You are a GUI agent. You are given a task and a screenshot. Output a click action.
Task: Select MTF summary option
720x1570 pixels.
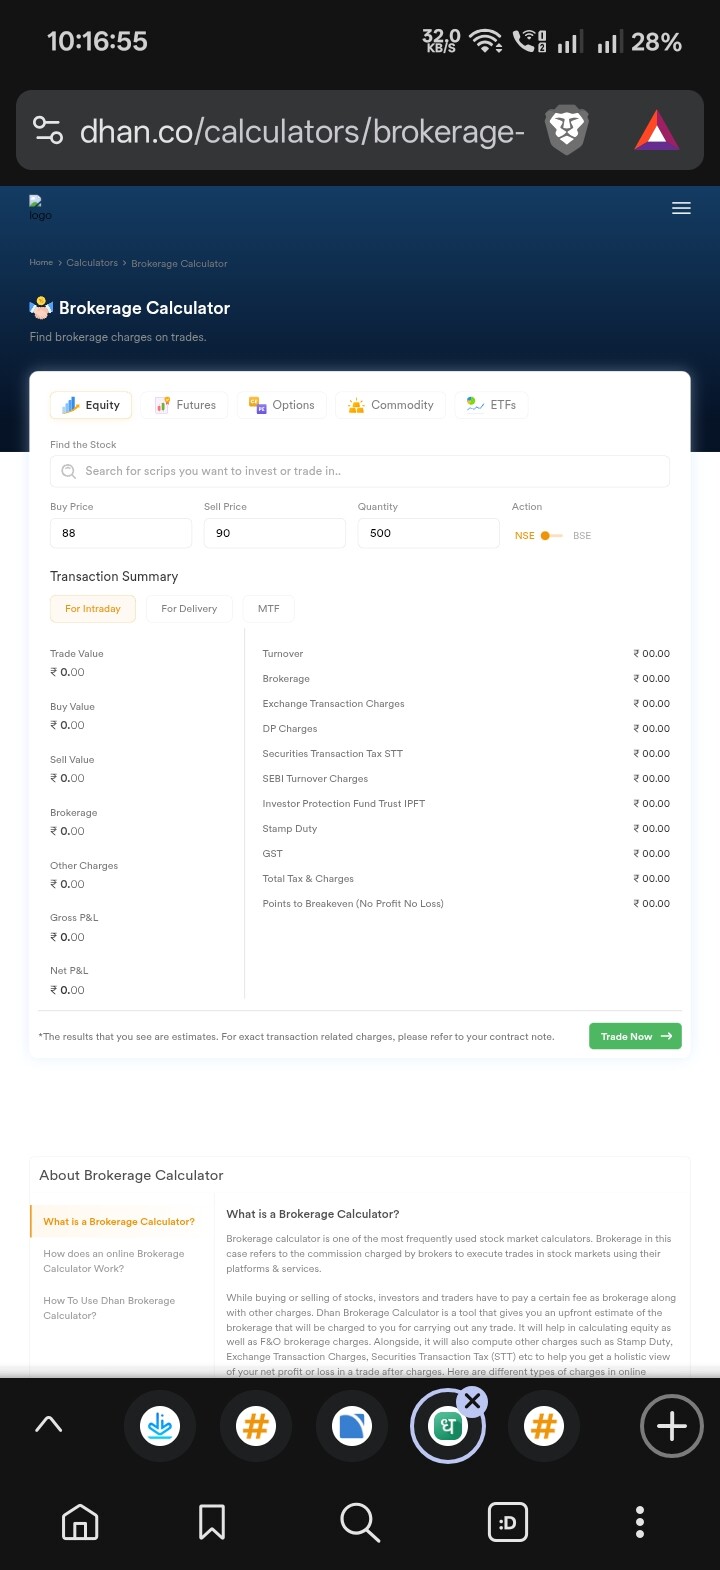click(x=268, y=608)
